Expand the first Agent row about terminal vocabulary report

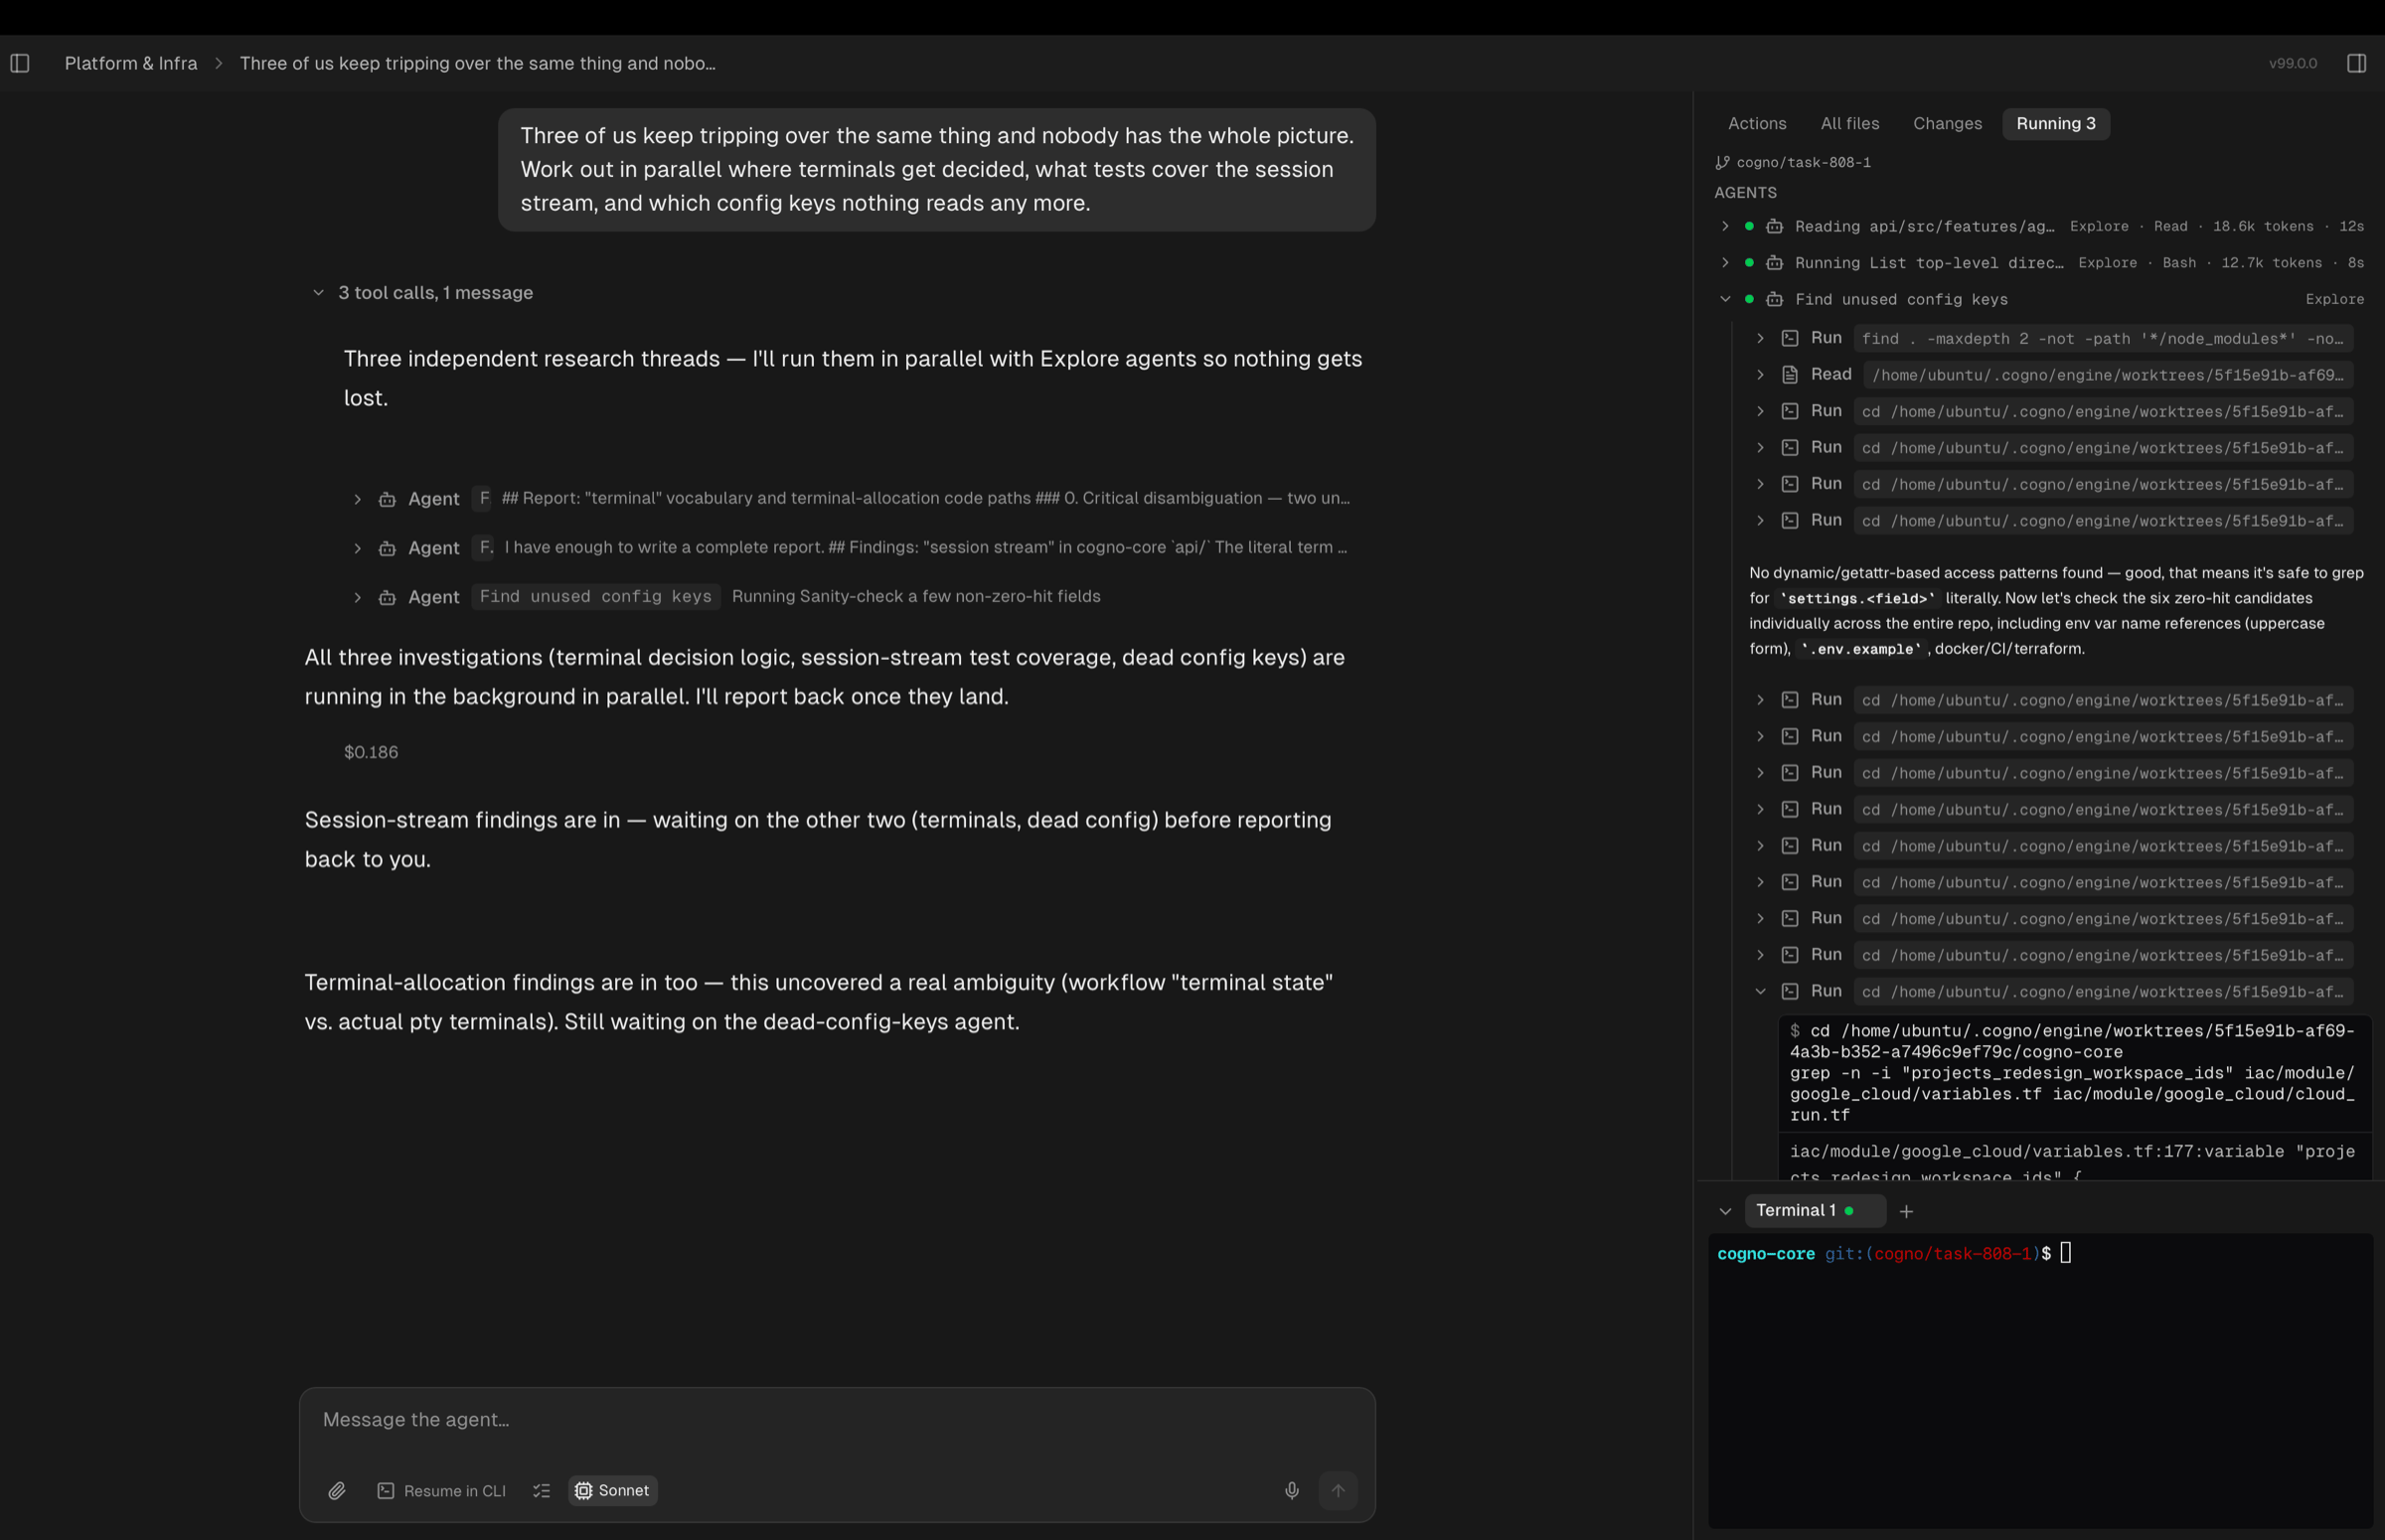click(357, 499)
